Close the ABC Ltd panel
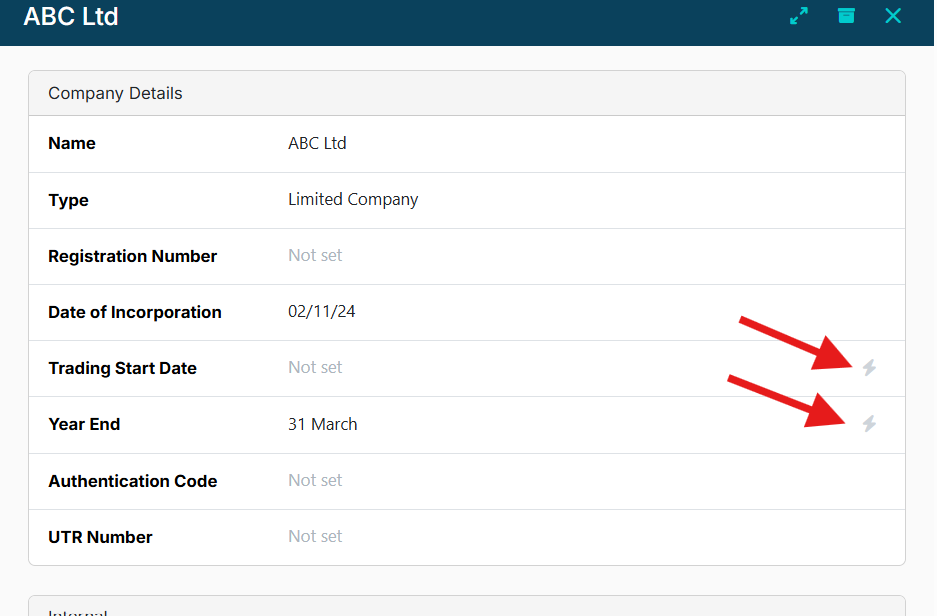Screen dimensions: 937x616 click(x=893, y=16)
